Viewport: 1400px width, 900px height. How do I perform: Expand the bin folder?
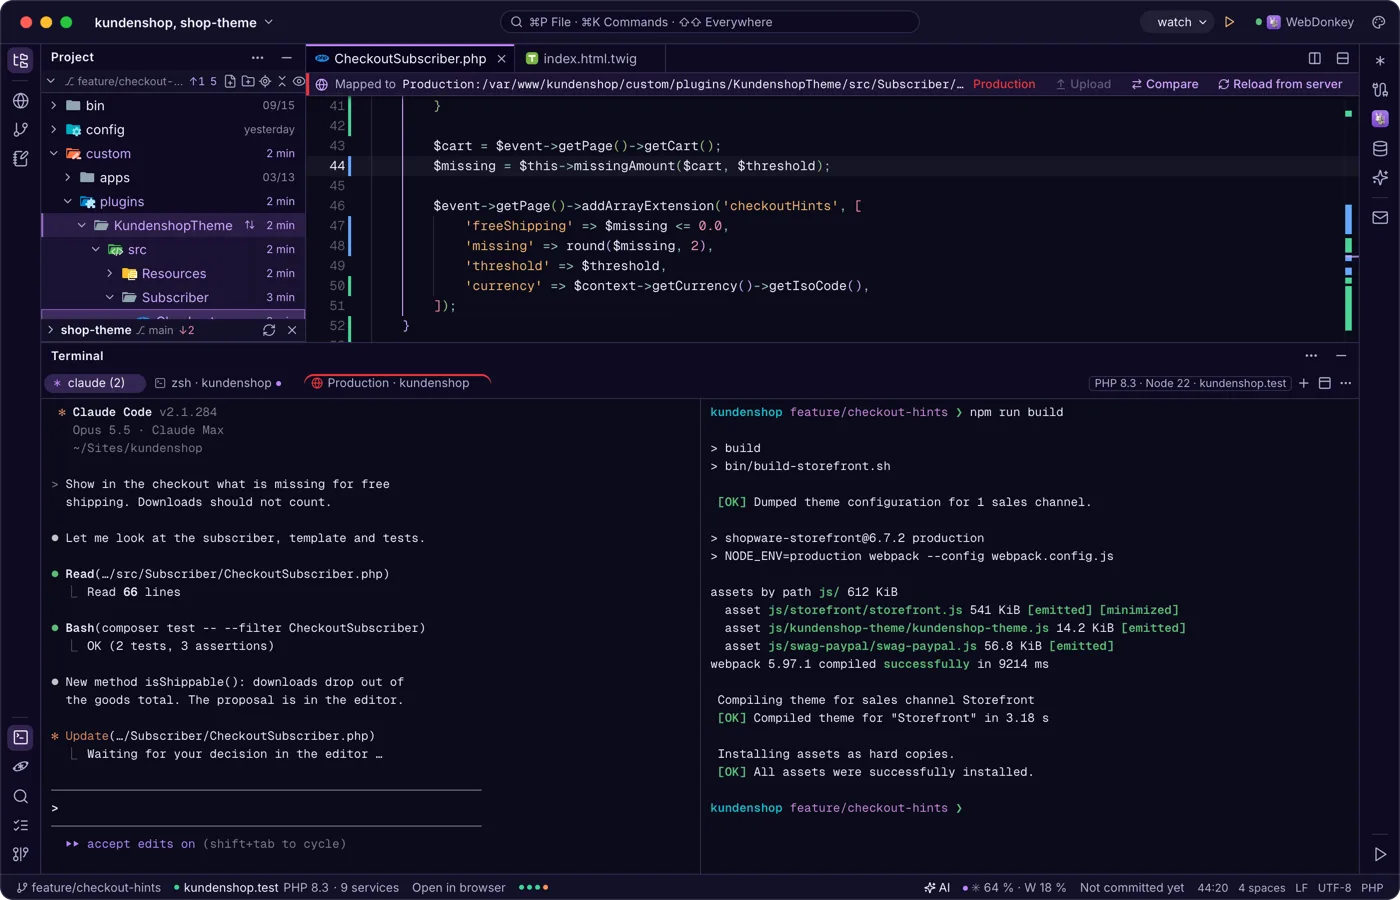pos(54,105)
